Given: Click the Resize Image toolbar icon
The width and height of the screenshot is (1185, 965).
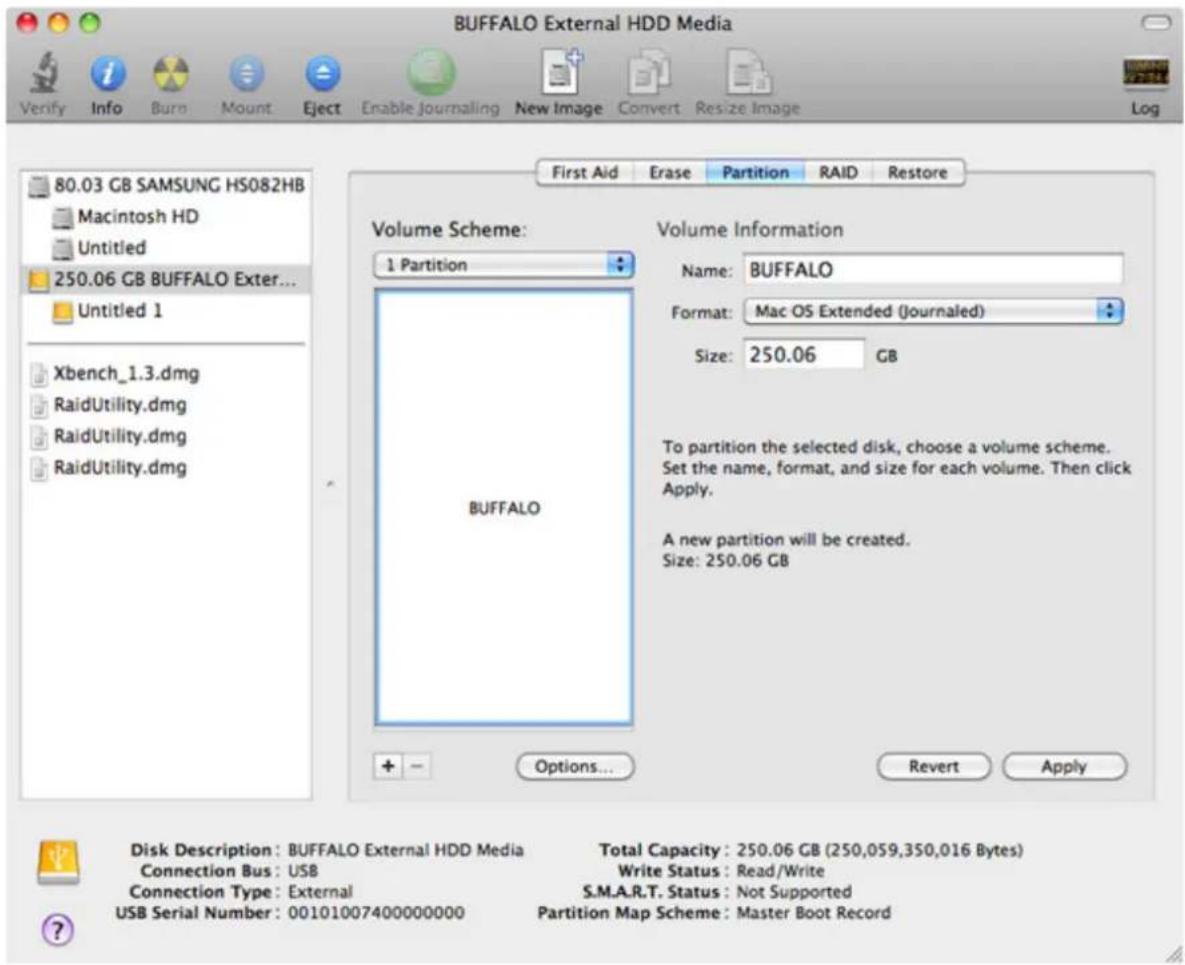Looking at the screenshot, I should tap(748, 73).
